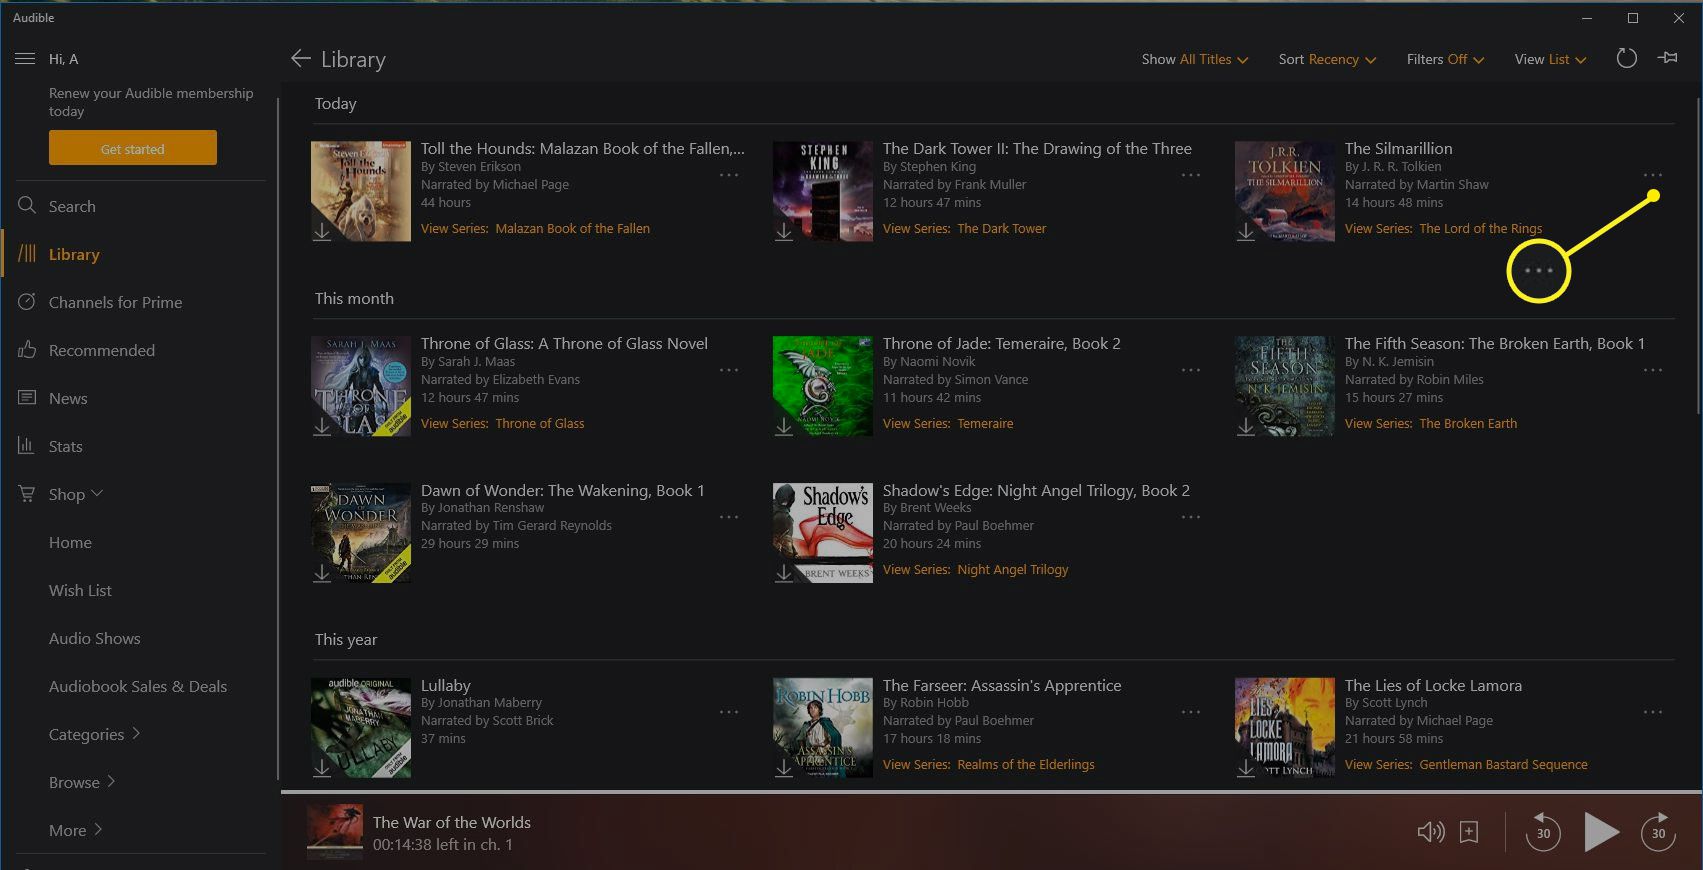Rewind 30 seconds

tap(1543, 832)
